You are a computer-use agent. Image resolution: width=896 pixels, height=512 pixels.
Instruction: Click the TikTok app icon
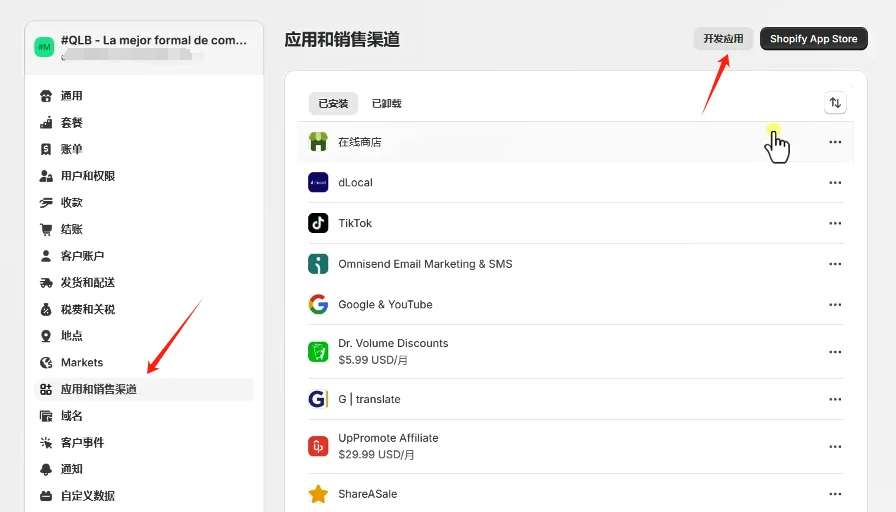point(318,223)
